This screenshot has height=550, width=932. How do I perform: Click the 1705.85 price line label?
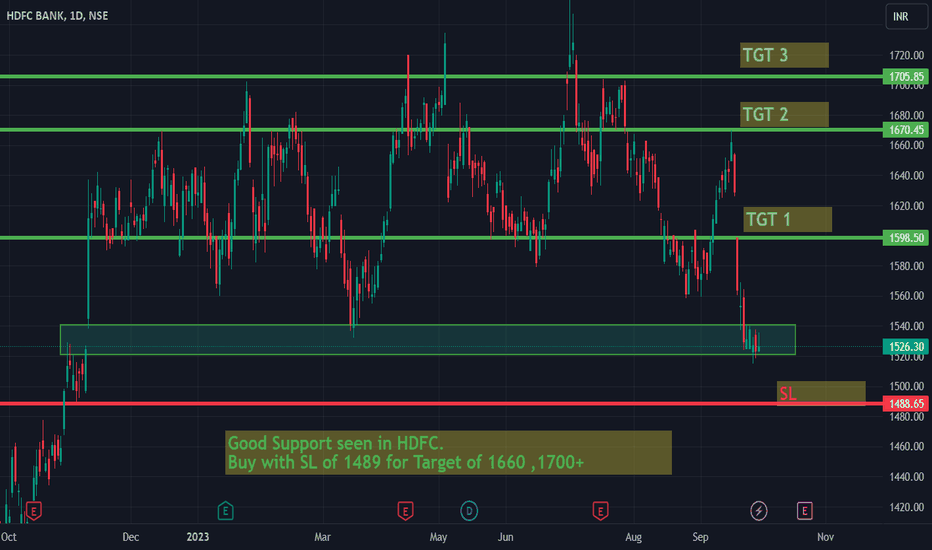906,76
